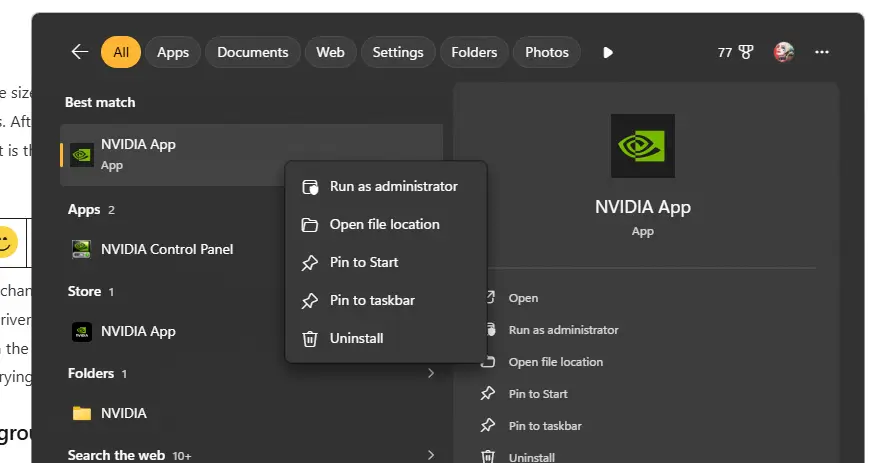Switch to the Documents filter tab
The width and height of the screenshot is (878, 463).
click(253, 52)
